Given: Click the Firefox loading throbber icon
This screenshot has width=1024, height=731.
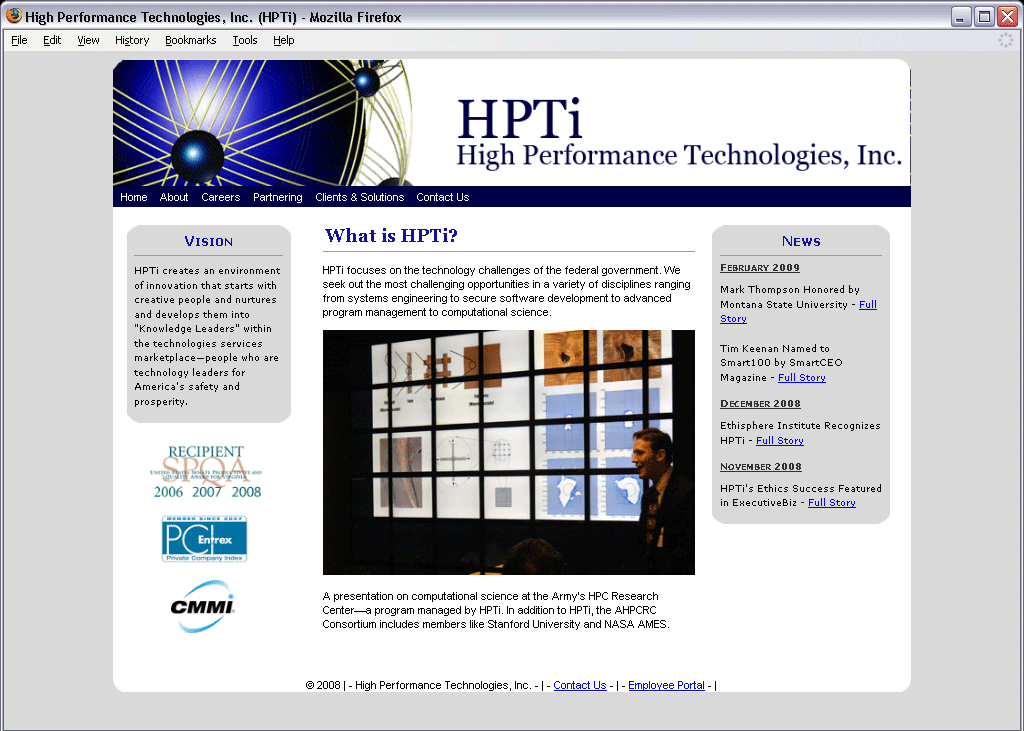Looking at the screenshot, I should point(1006,40).
